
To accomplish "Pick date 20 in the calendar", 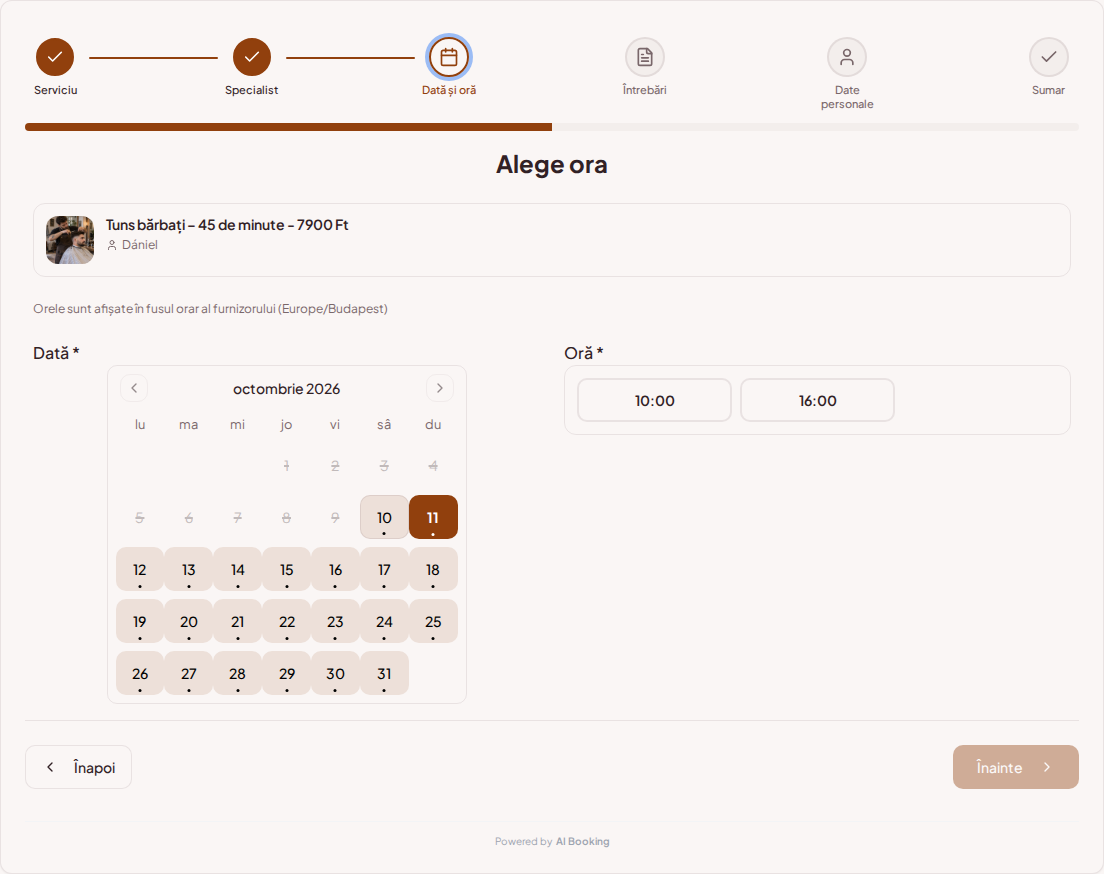I will 189,621.
